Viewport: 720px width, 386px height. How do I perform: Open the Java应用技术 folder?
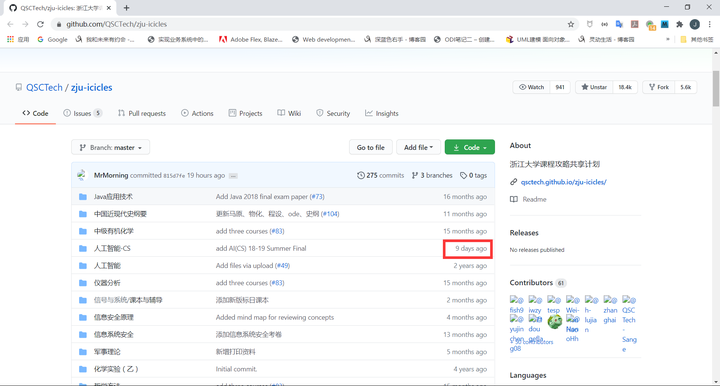(113, 197)
